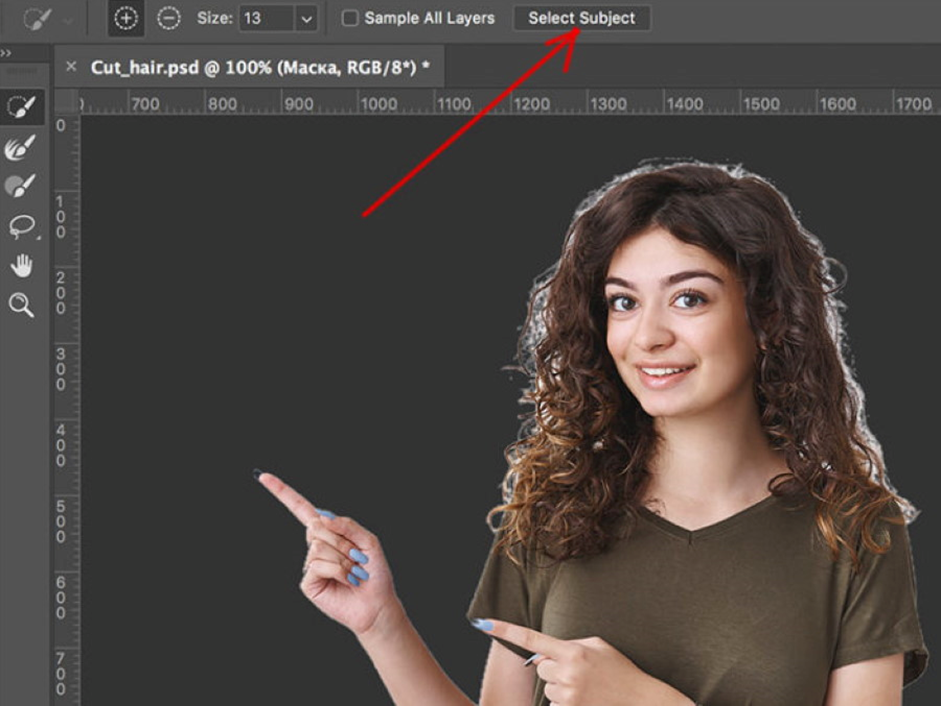Close the Cut_hair.psd tab
Viewport: 941px width, 706px height.
tap(71, 66)
